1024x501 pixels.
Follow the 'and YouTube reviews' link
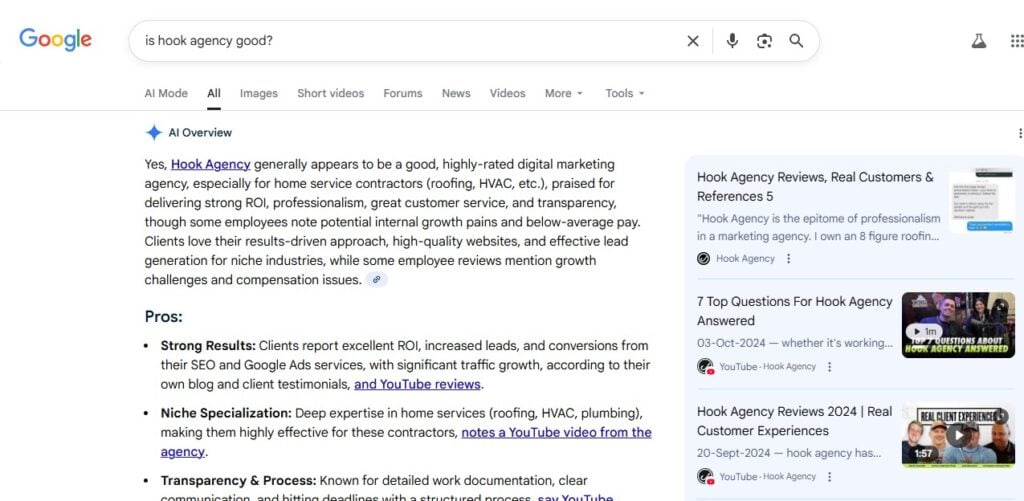pyautogui.click(x=417, y=384)
